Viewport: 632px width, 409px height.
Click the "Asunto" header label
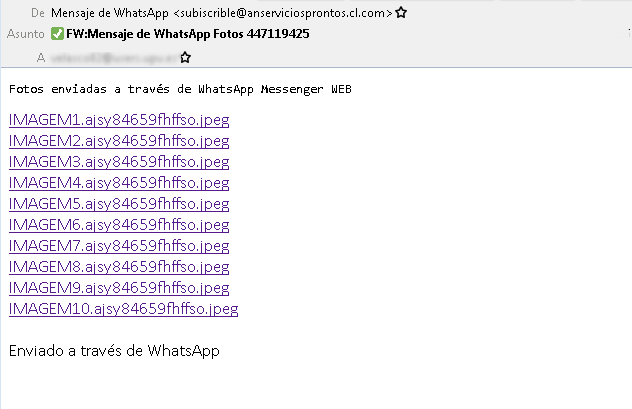(x=27, y=34)
